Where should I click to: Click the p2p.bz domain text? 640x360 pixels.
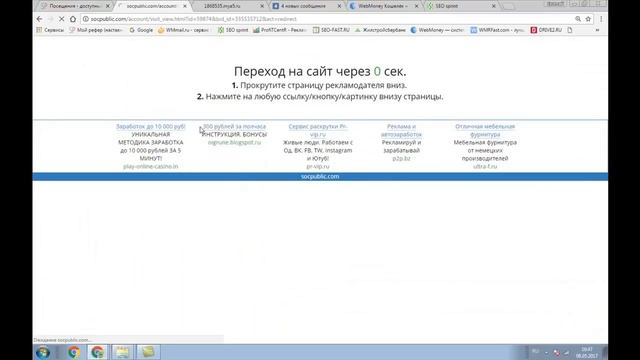(401, 158)
